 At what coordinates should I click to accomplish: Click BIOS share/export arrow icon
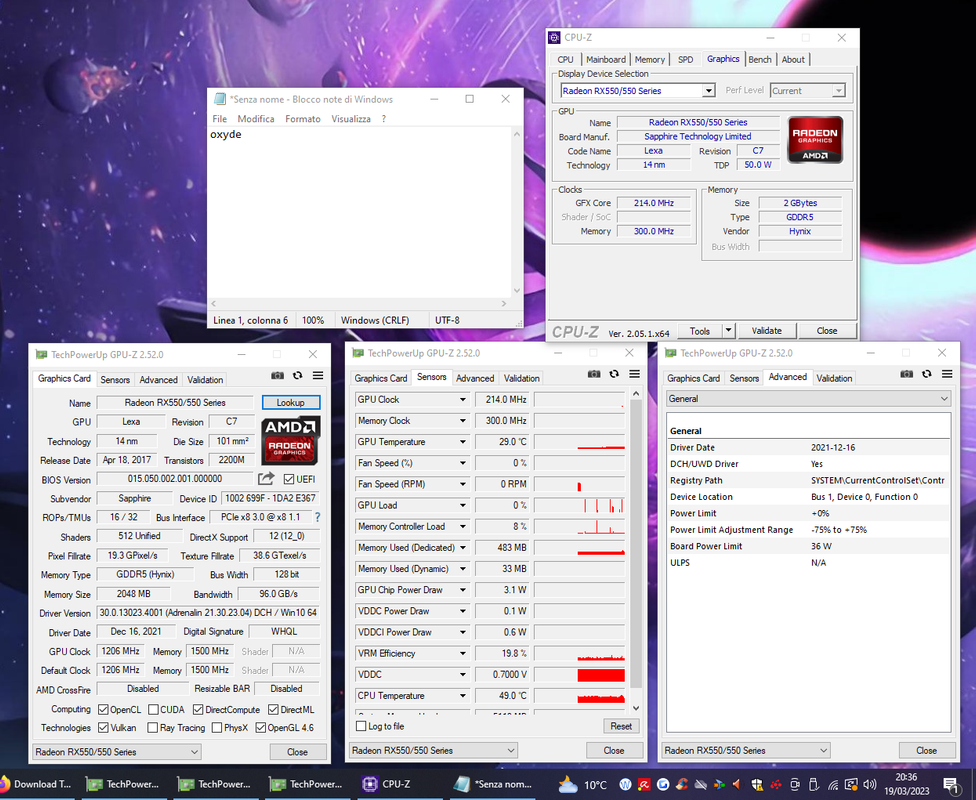[266, 478]
